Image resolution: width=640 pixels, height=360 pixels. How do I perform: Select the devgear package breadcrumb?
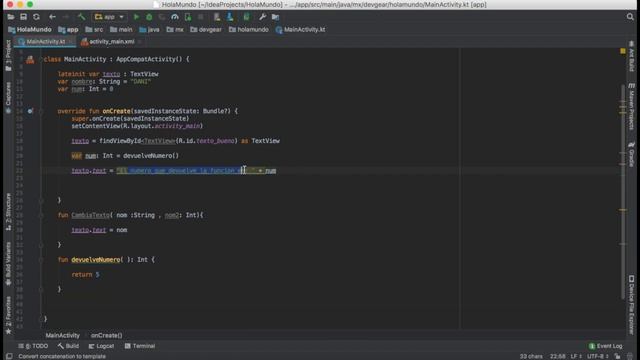coord(206,29)
